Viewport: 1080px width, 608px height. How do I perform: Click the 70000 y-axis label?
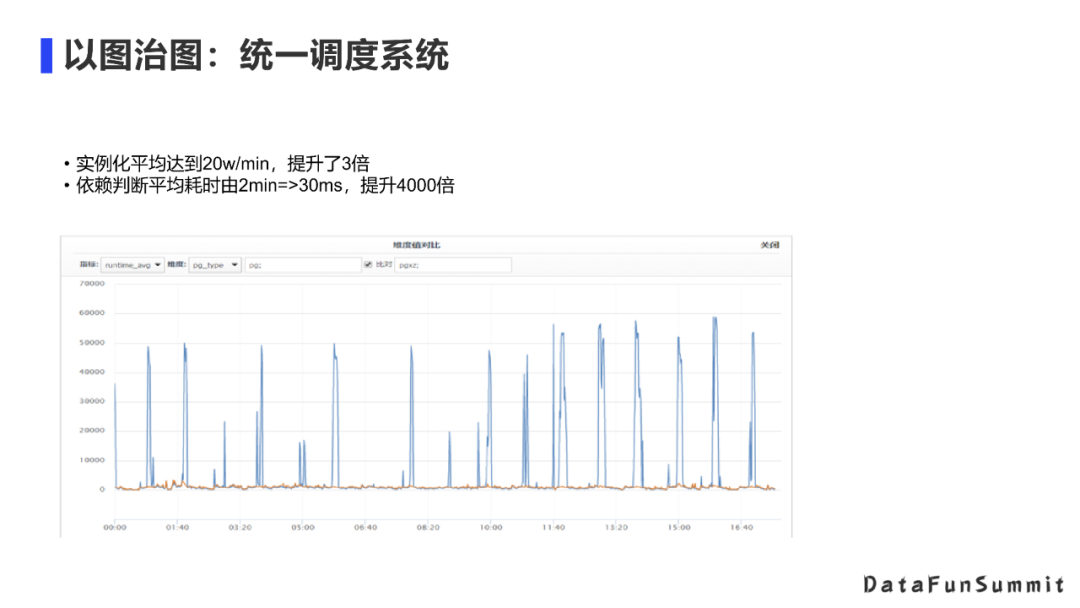(92, 284)
